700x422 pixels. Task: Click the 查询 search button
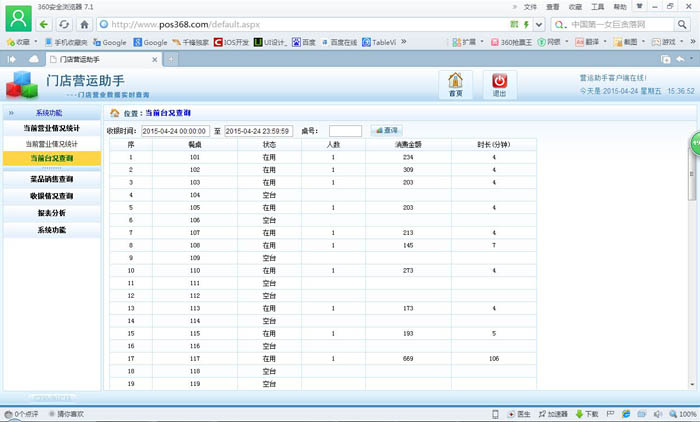[386, 131]
